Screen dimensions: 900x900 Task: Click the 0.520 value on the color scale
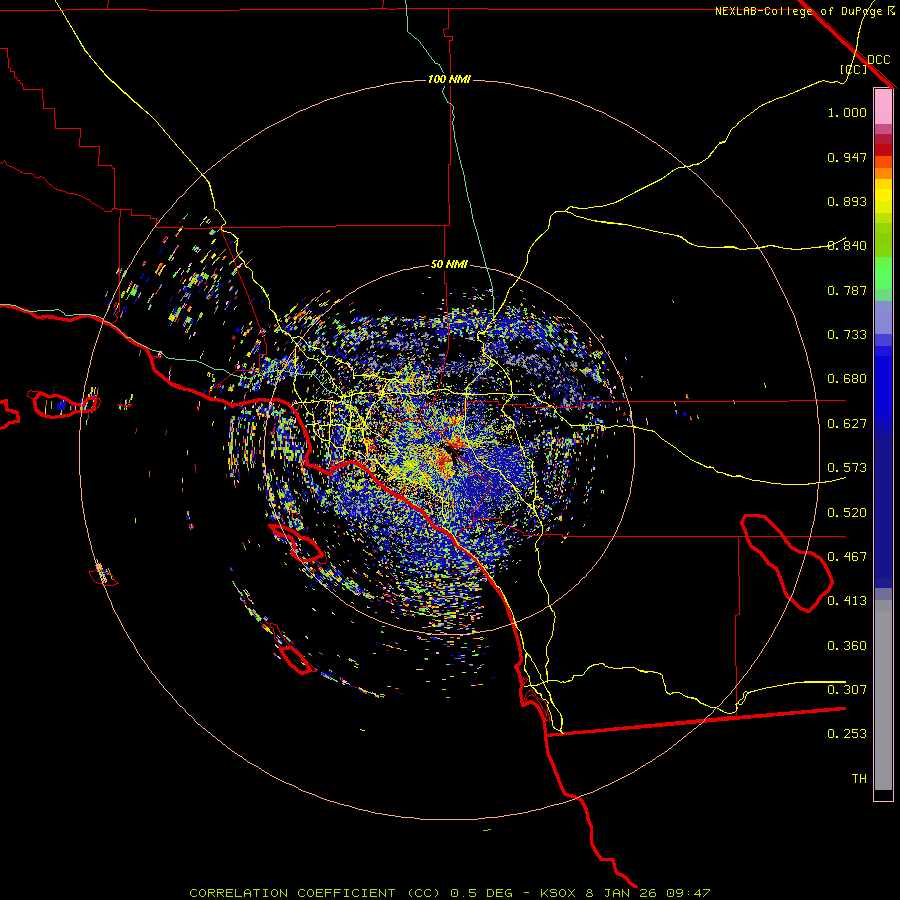tap(847, 513)
